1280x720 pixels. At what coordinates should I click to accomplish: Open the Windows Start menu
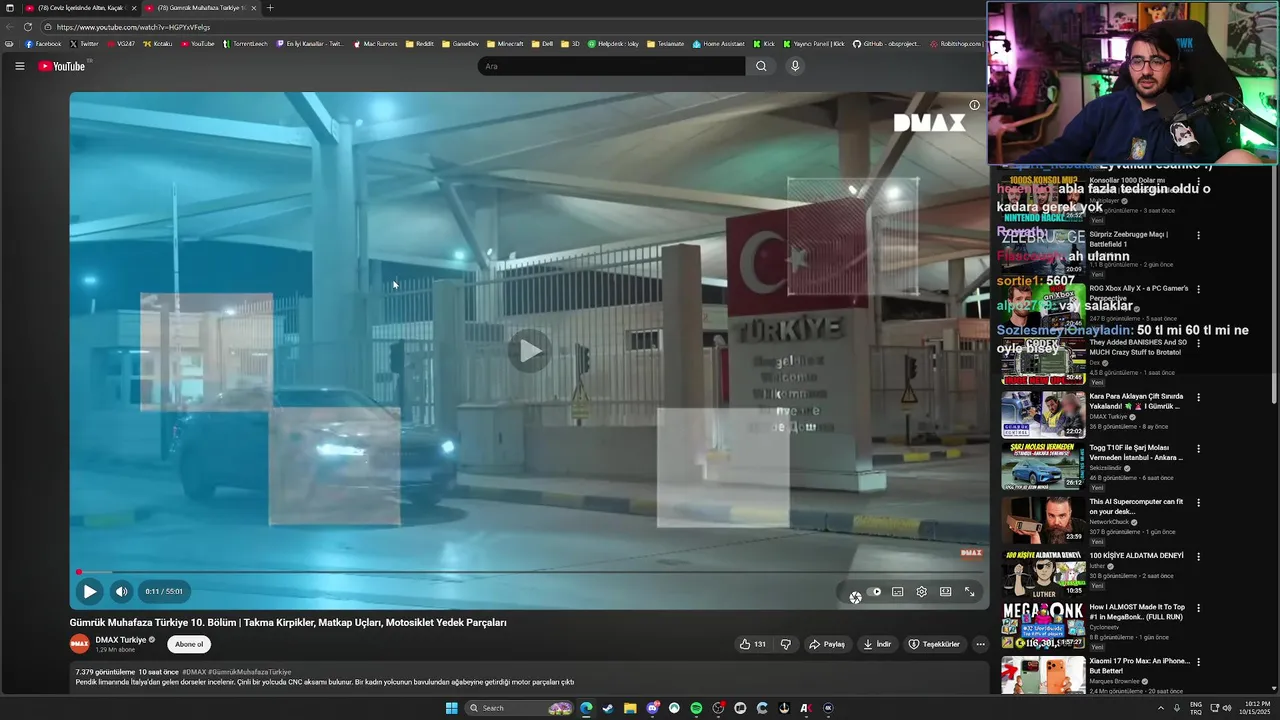(451, 708)
